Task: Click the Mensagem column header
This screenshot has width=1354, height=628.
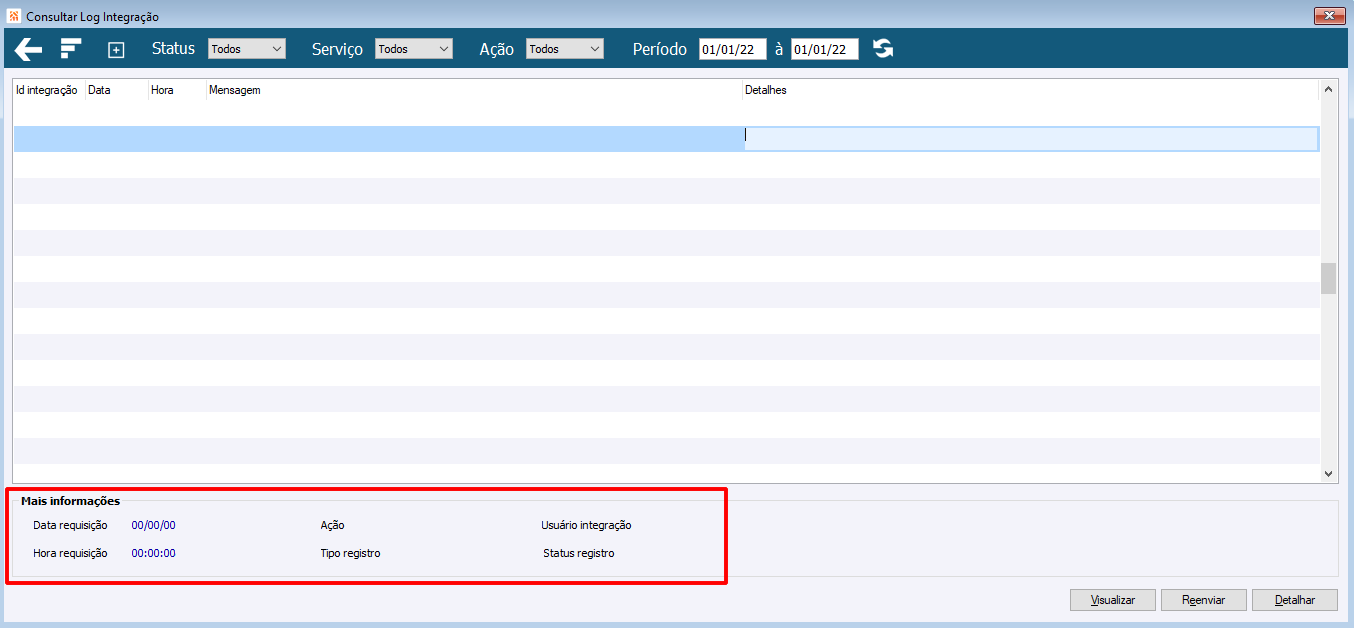Action: point(474,90)
